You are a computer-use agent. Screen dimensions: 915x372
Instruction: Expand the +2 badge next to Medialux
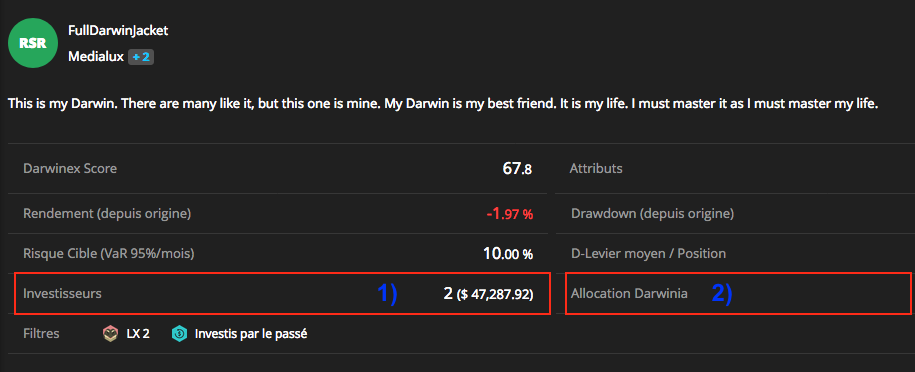[141, 57]
